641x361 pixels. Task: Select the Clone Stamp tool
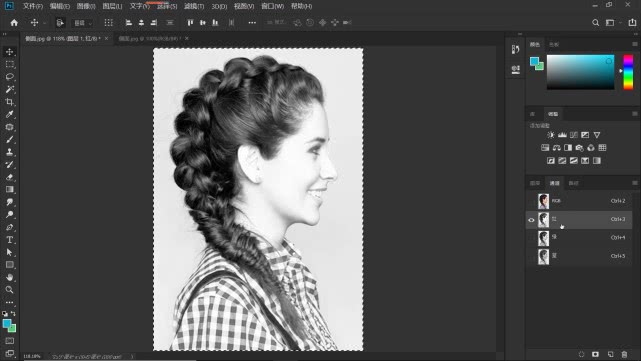click(9, 152)
